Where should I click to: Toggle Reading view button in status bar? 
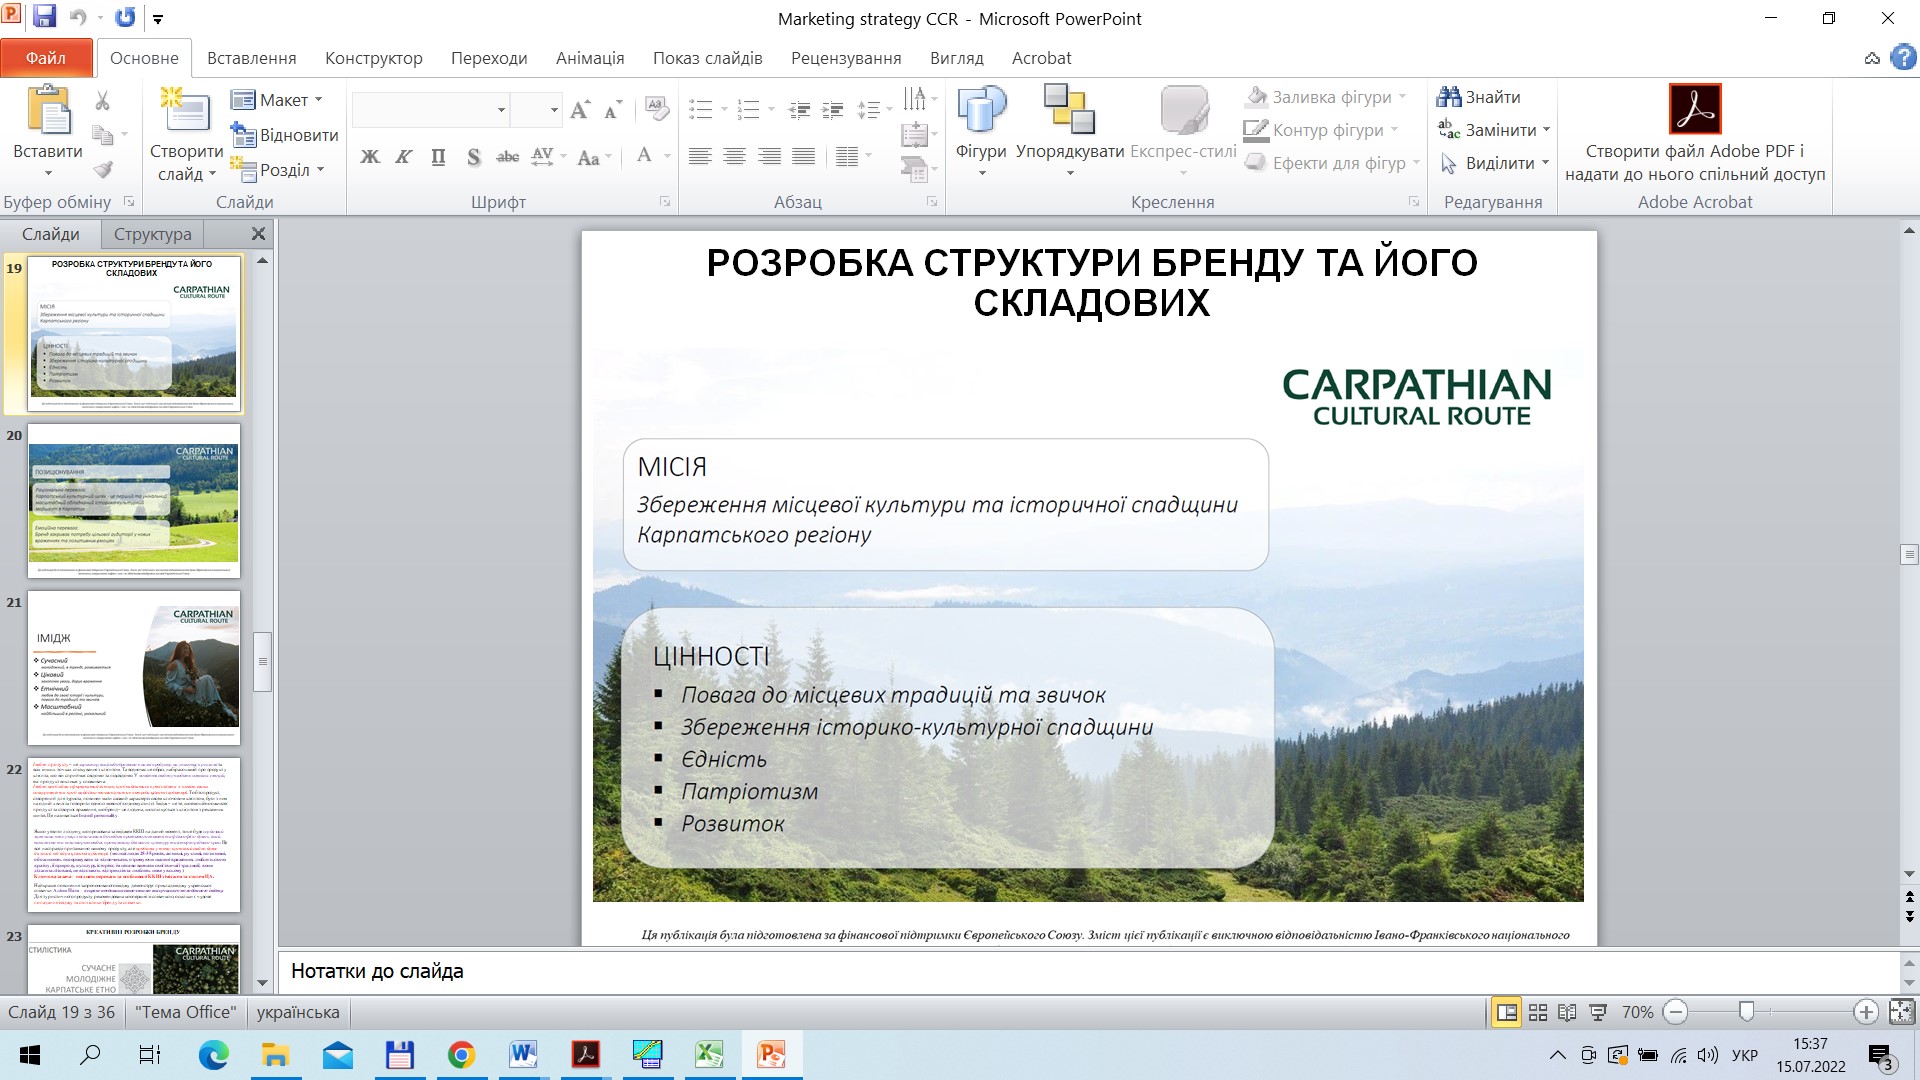pyautogui.click(x=1568, y=1012)
